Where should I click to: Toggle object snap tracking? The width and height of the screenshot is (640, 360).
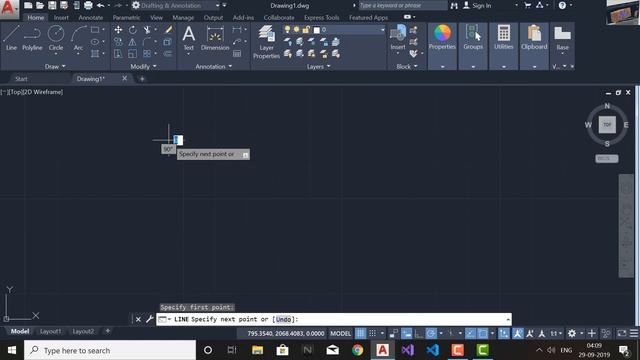(x=470, y=333)
